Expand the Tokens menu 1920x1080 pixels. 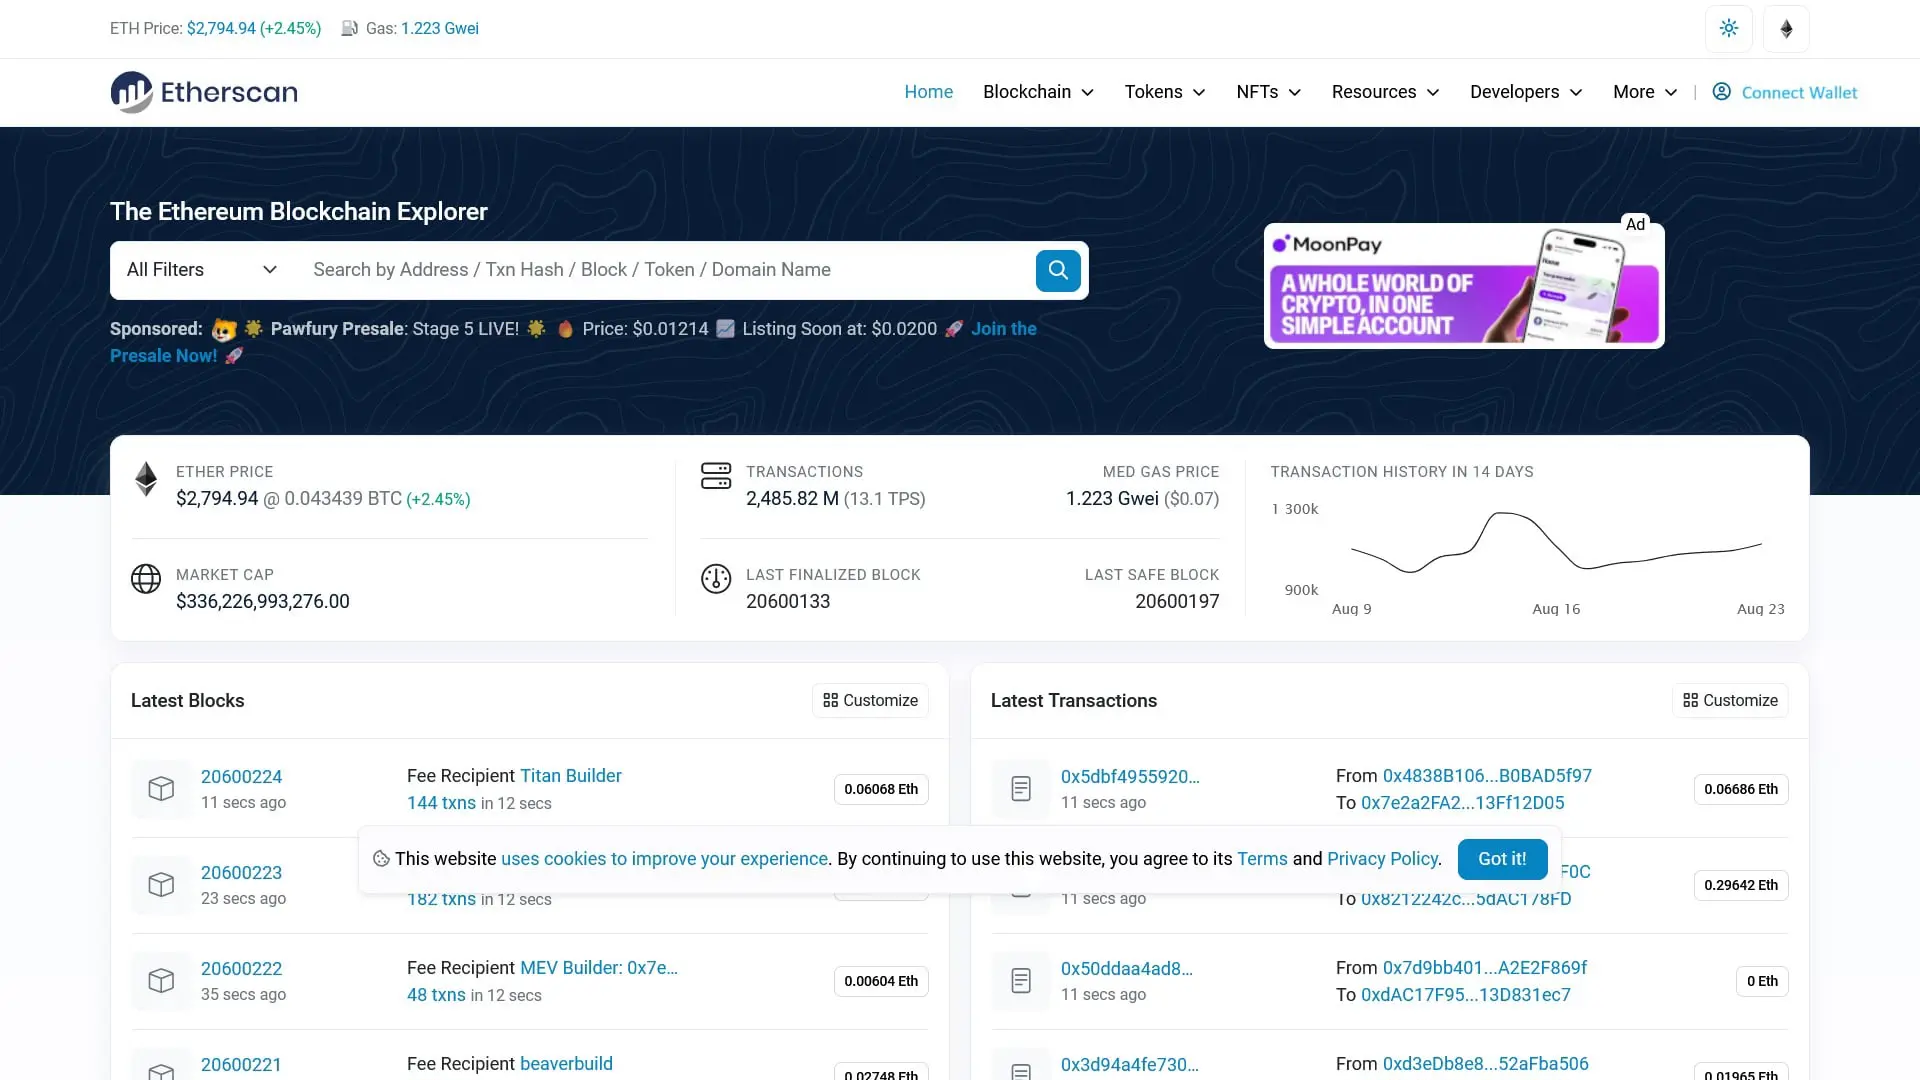[x=1165, y=92]
